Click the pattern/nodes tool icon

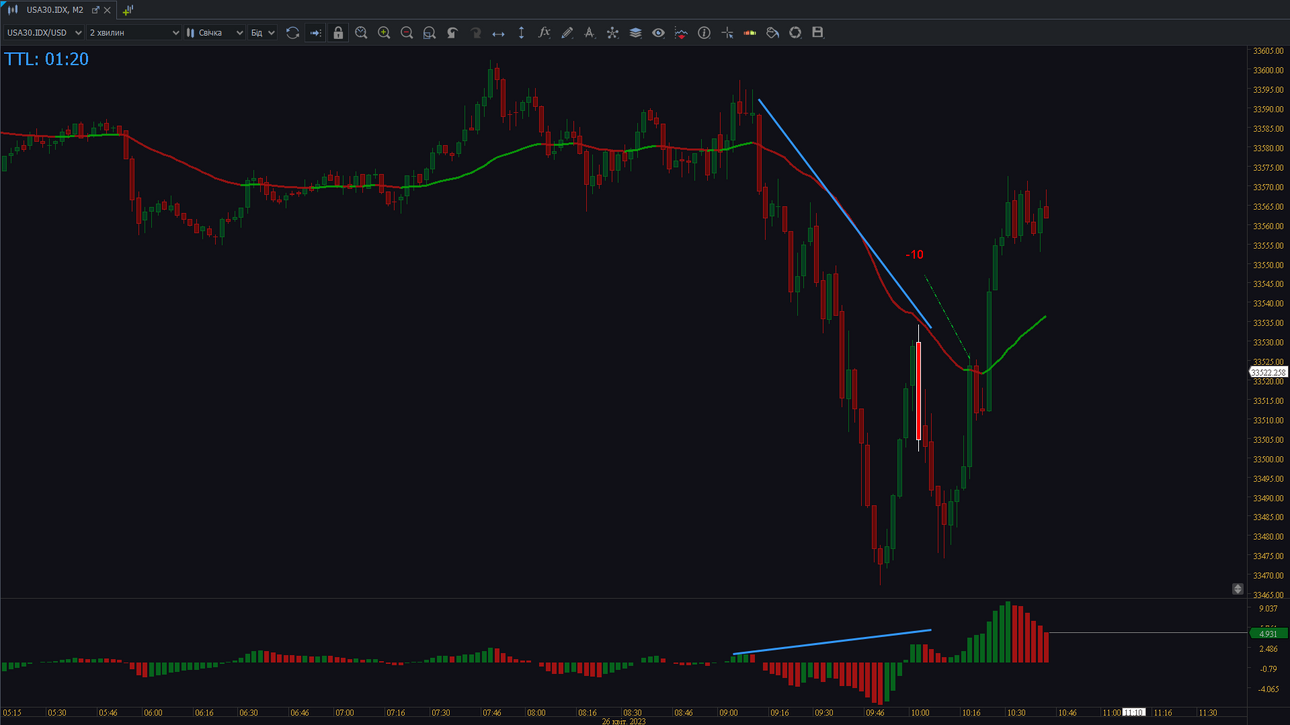612,33
